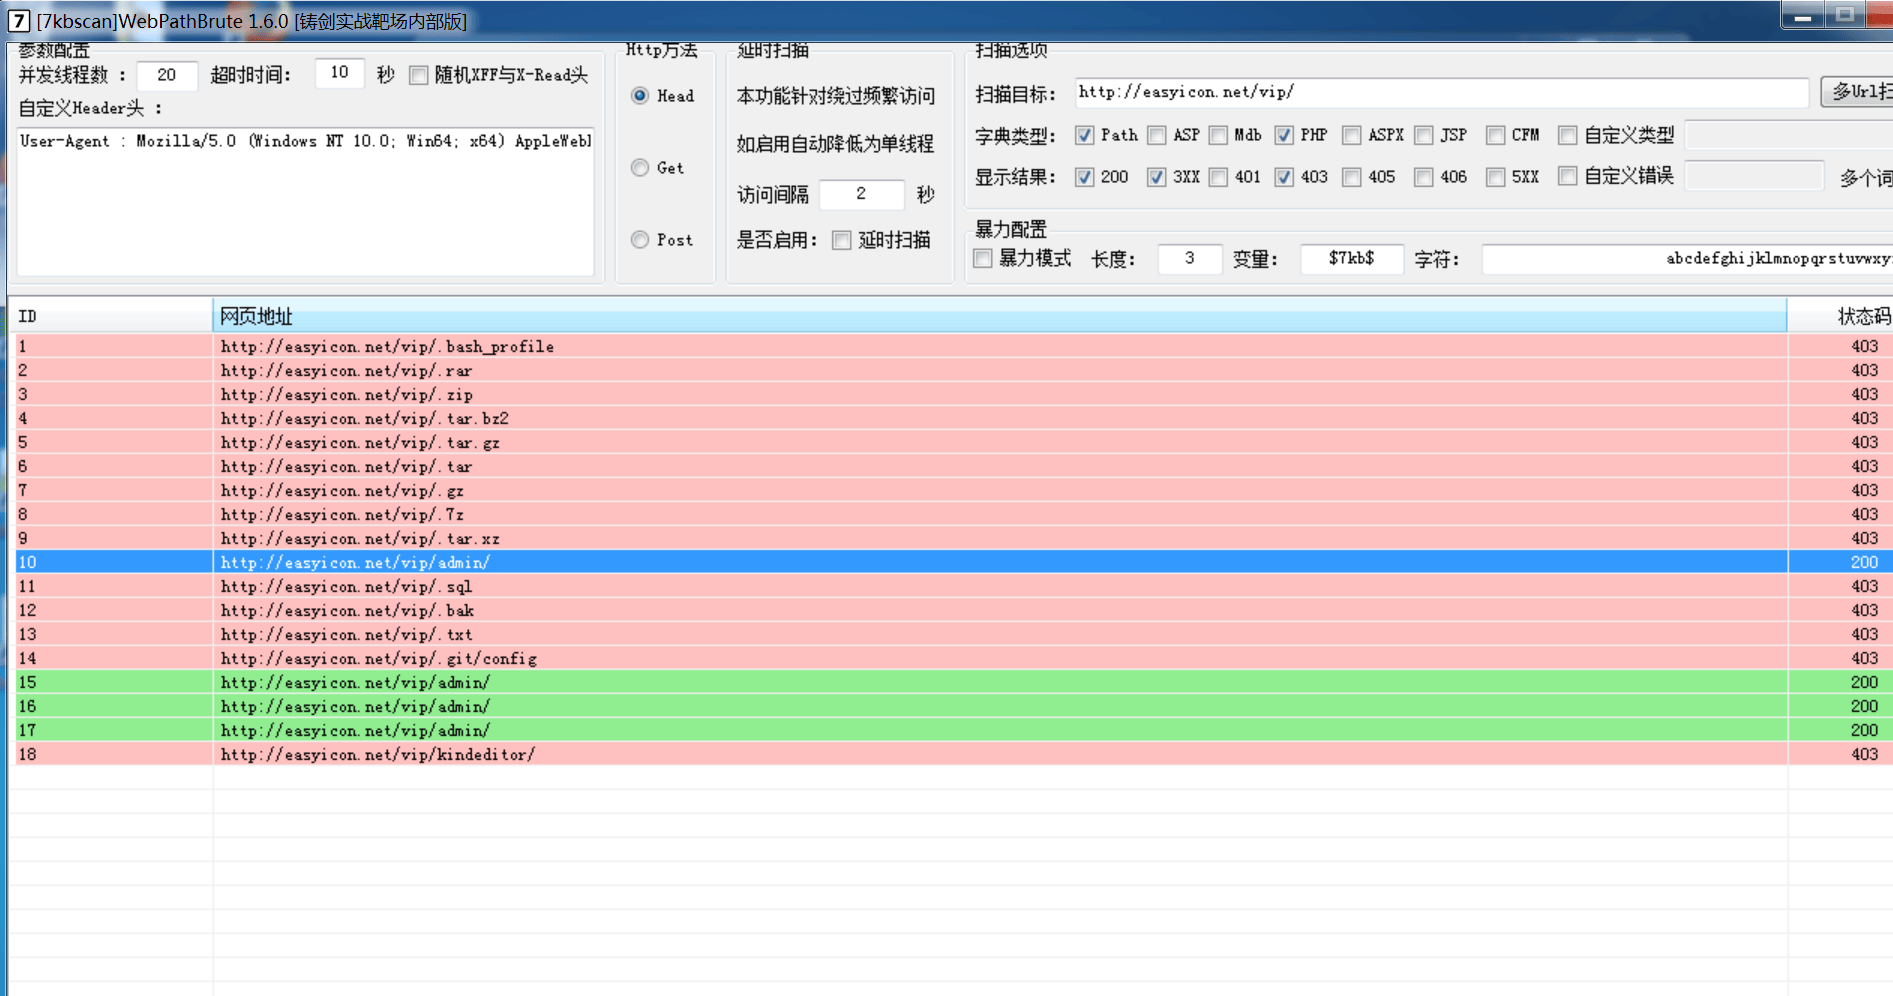Uncheck the 403 status result filter
The image size is (1893, 996).
click(x=1284, y=177)
